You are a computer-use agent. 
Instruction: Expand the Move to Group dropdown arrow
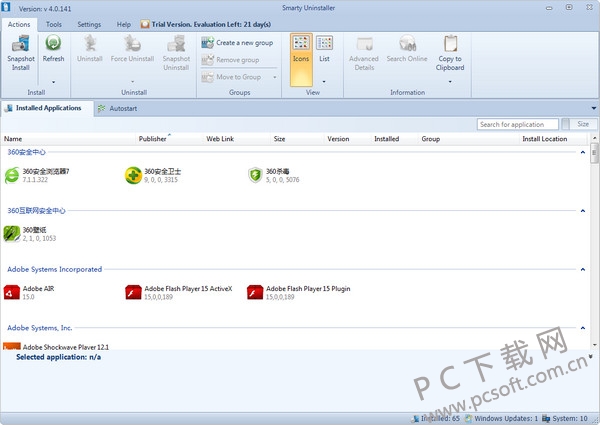(x=275, y=77)
